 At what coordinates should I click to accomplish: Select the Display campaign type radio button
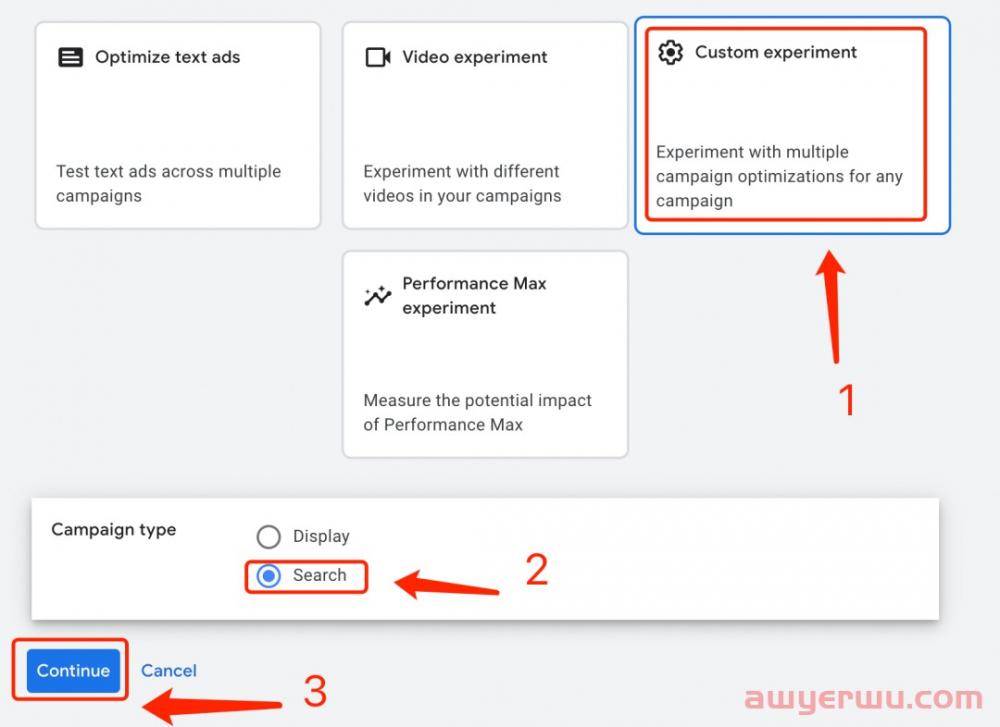tap(268, 536)
